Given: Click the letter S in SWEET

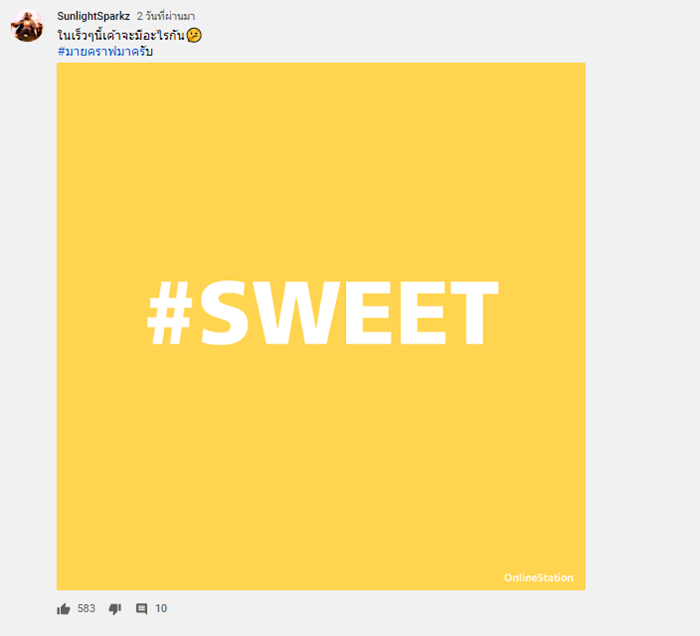Looking at the screenshot, I should 224,312.
